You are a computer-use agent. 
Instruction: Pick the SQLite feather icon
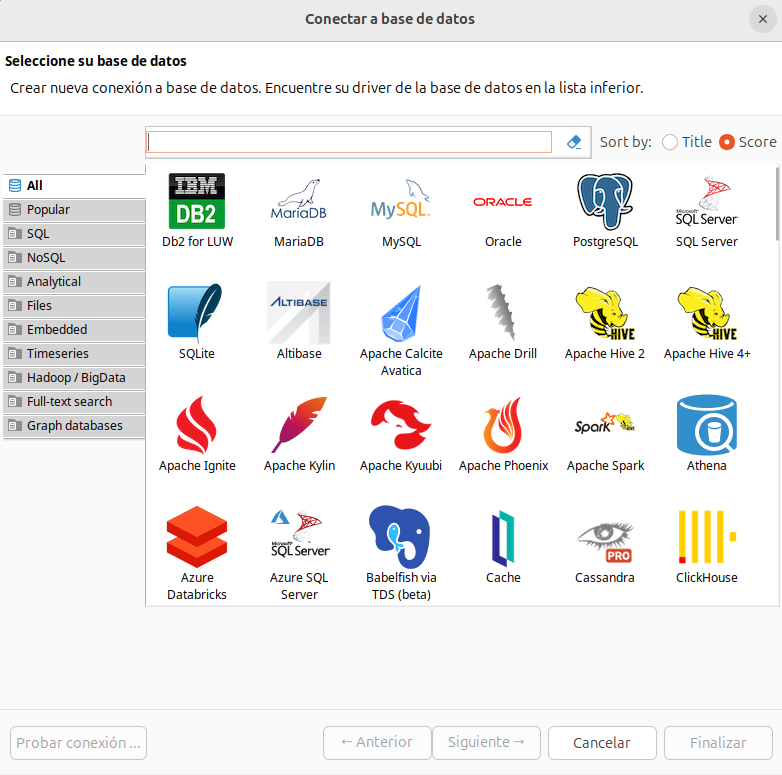(197, 314)
